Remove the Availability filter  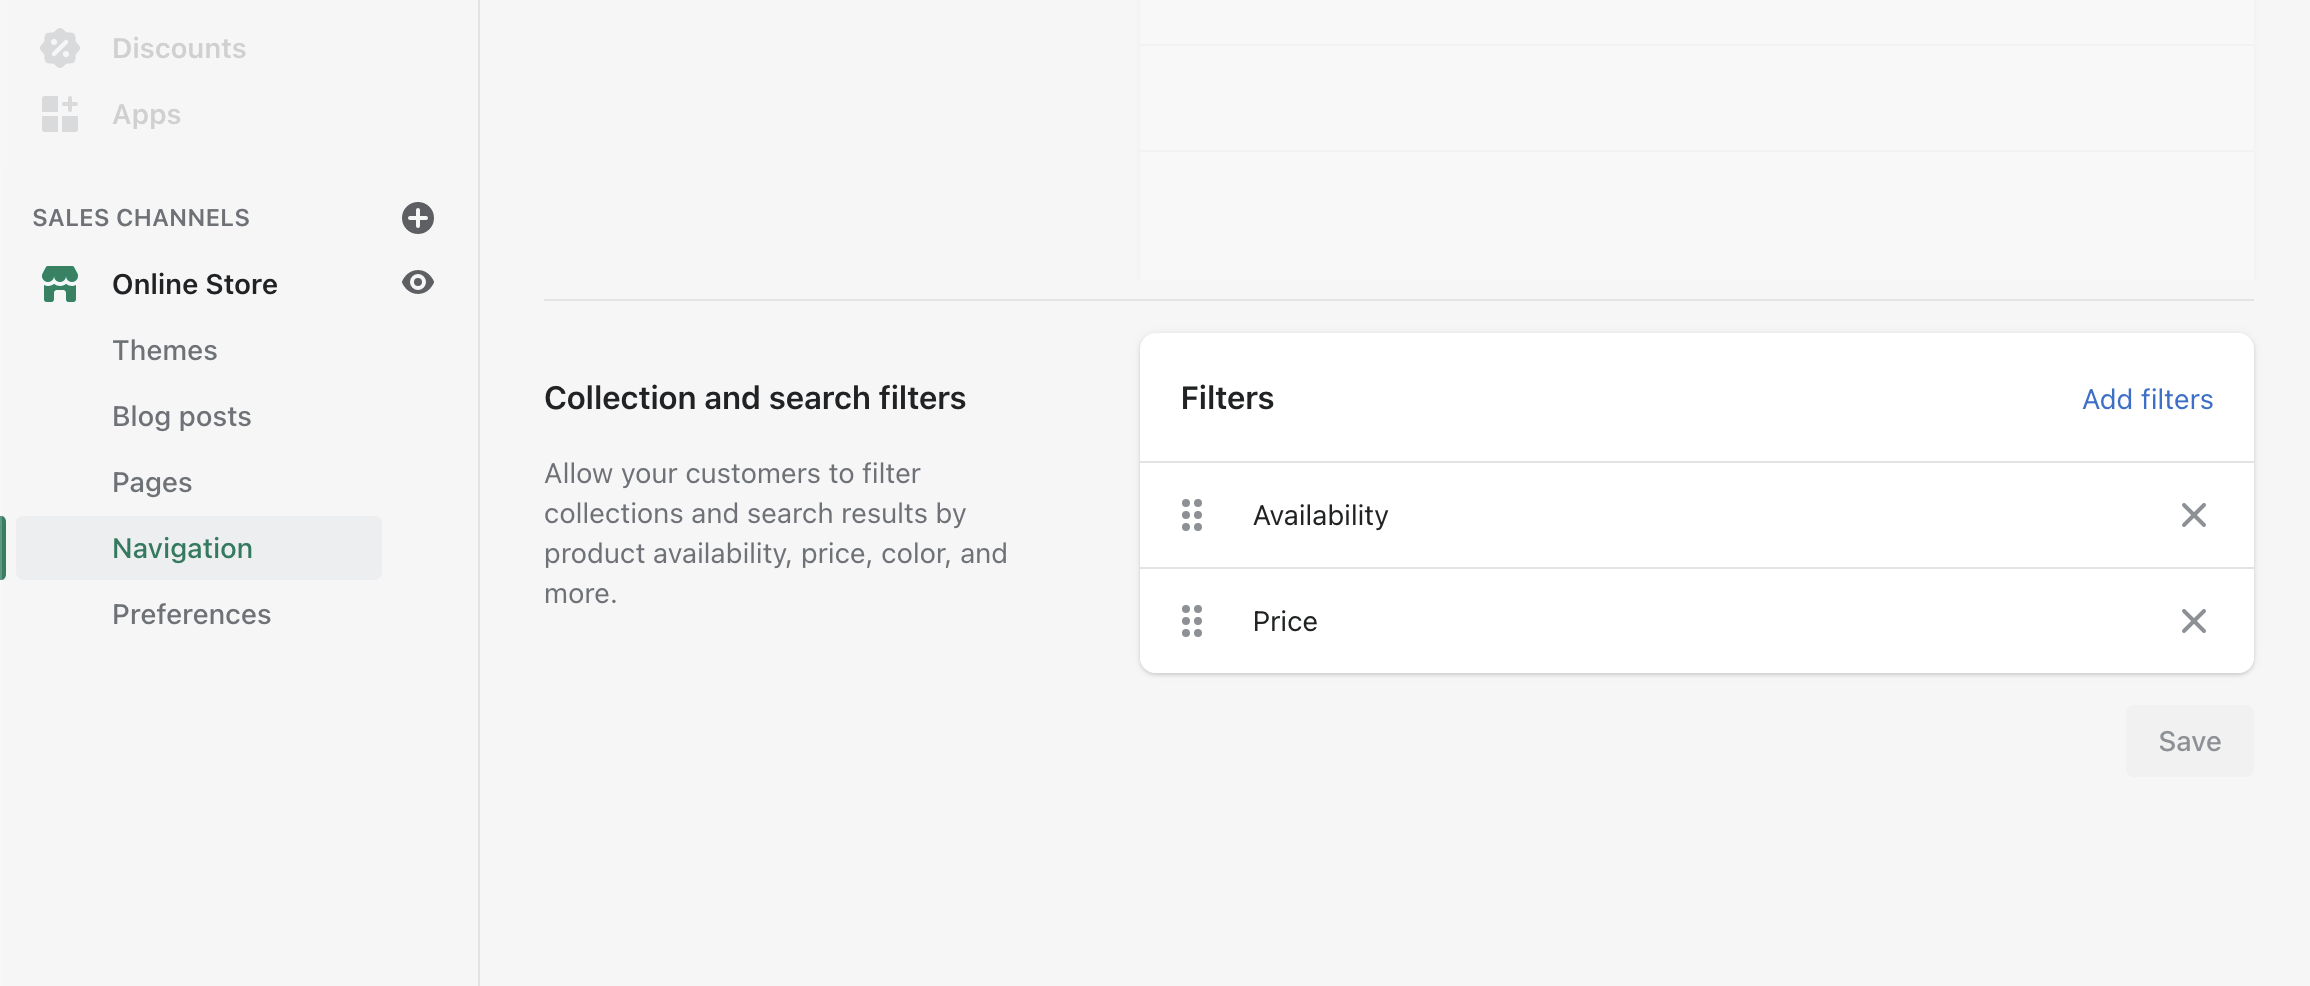(2193, 515)
